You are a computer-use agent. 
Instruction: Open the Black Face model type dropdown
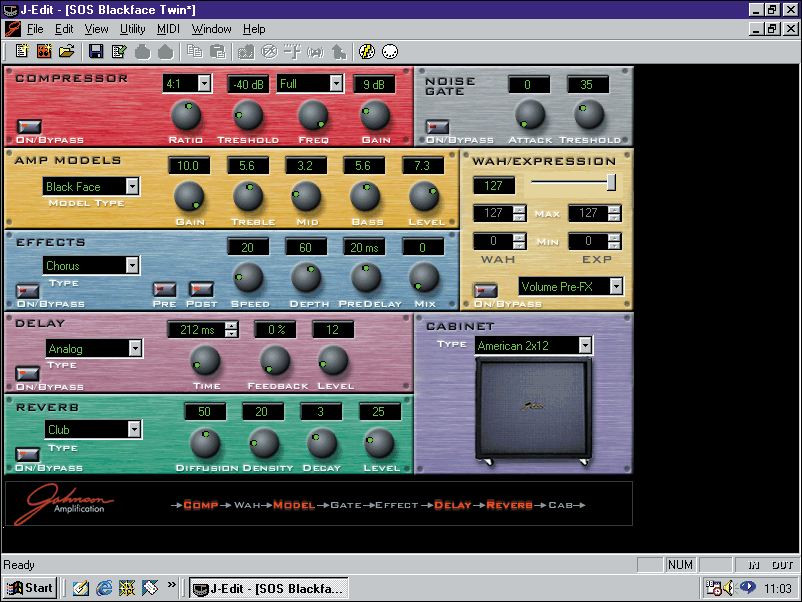(132, 186)
